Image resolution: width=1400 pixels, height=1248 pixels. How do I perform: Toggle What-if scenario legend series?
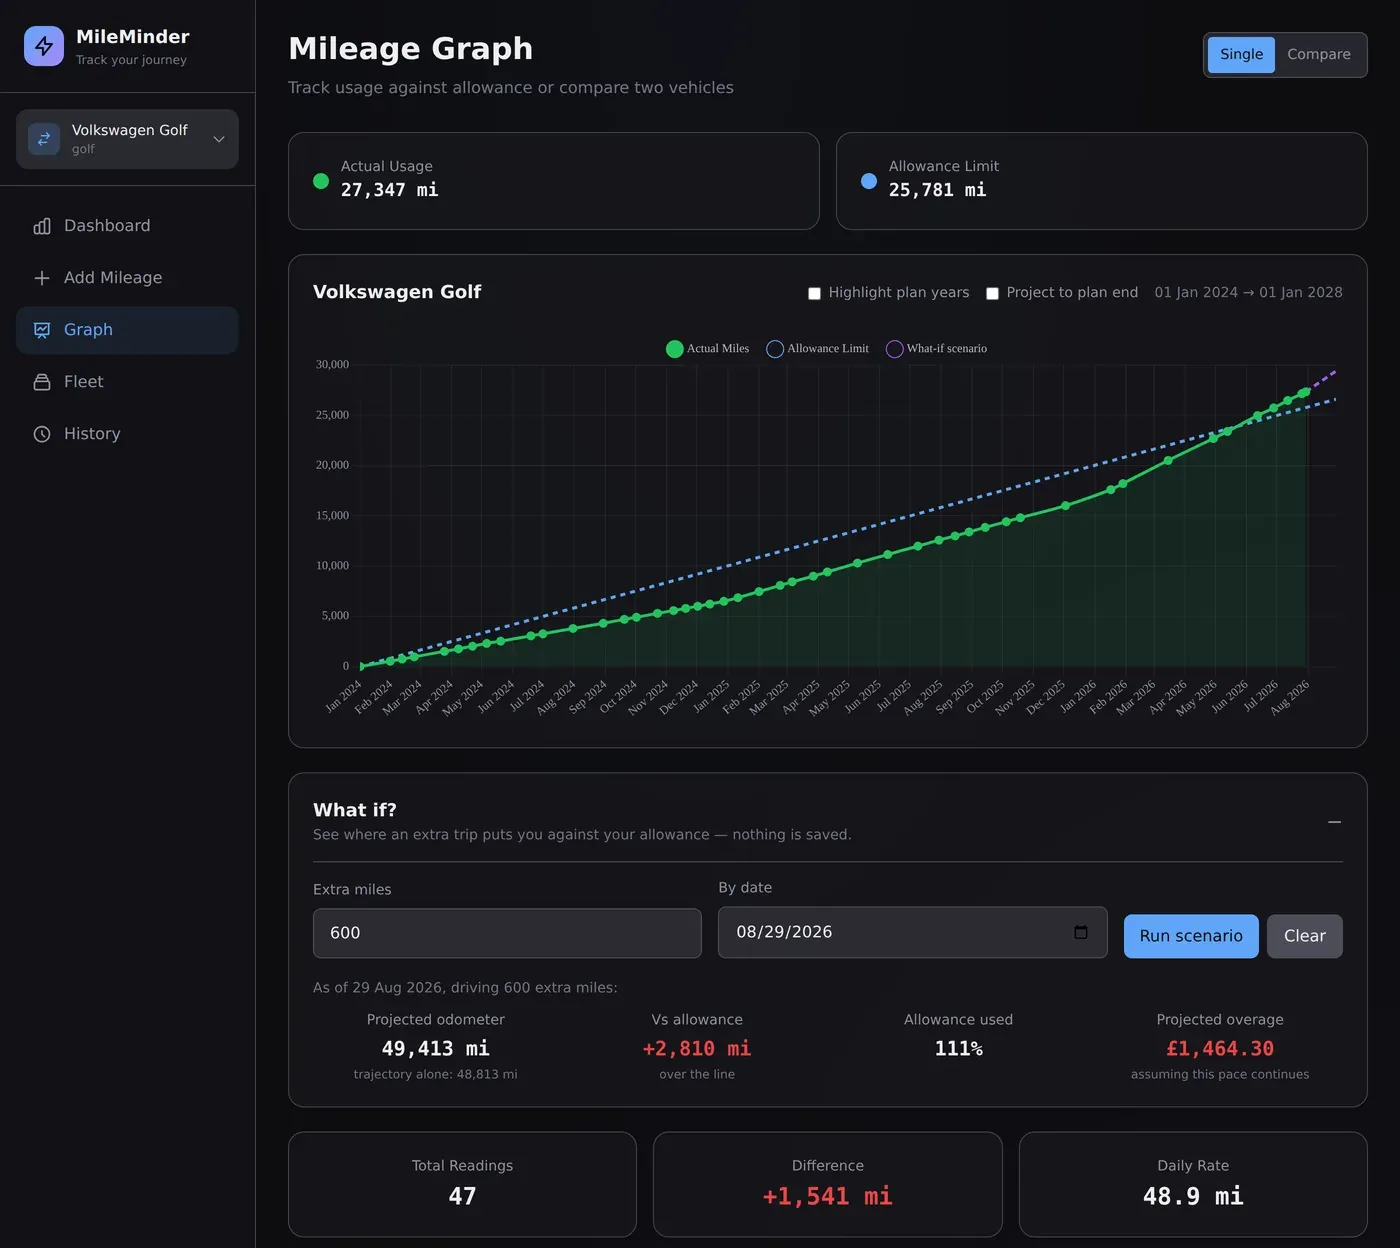click(936, 349)
